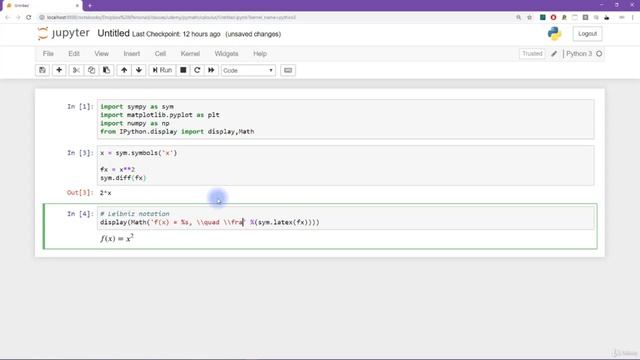The image size is (640, 360).
Task: Click the browser address bar URL
Action: click(x=171, y=18)
